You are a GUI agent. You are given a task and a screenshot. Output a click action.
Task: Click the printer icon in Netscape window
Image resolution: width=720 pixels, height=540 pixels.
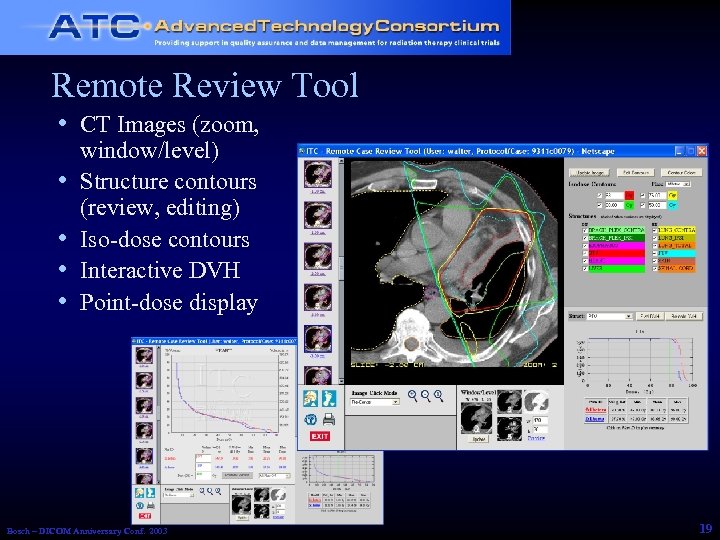pyautogui.click(x=329, y=419)
